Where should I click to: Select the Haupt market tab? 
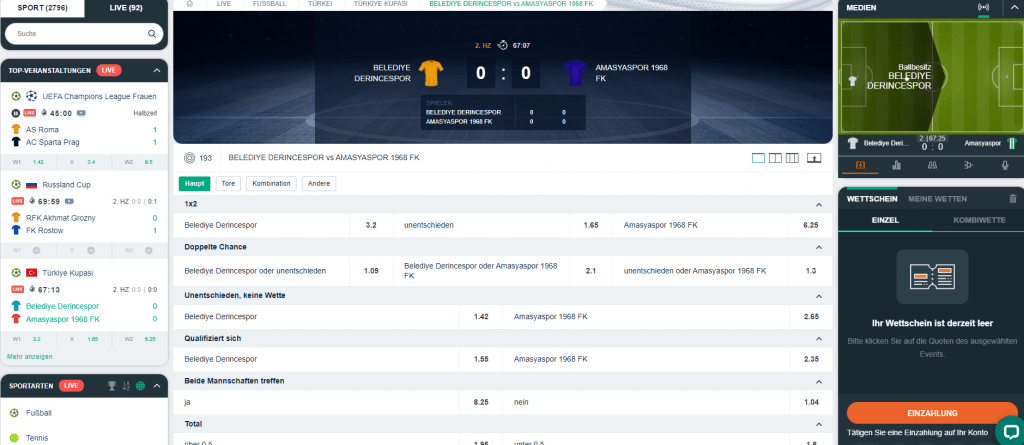195,184
